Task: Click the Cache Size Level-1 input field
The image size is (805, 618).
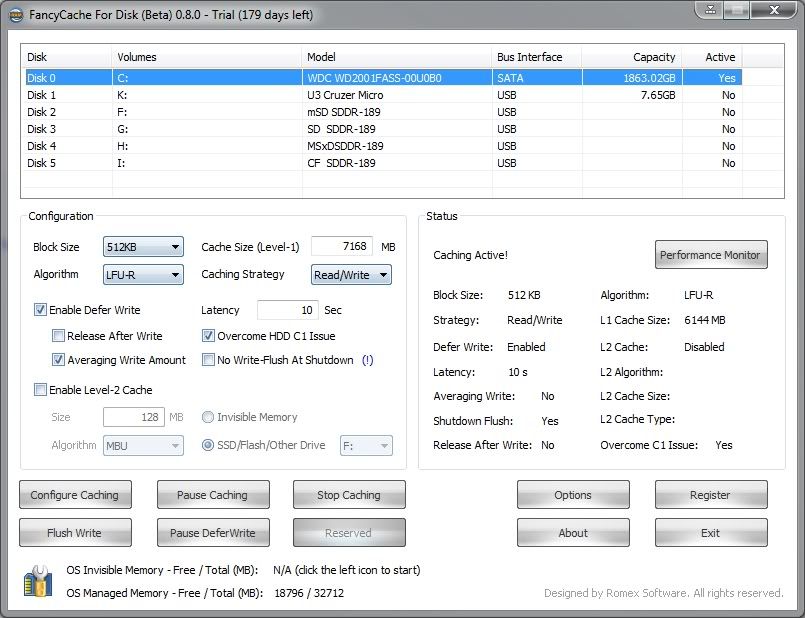Action: click(x=341, y=246)
